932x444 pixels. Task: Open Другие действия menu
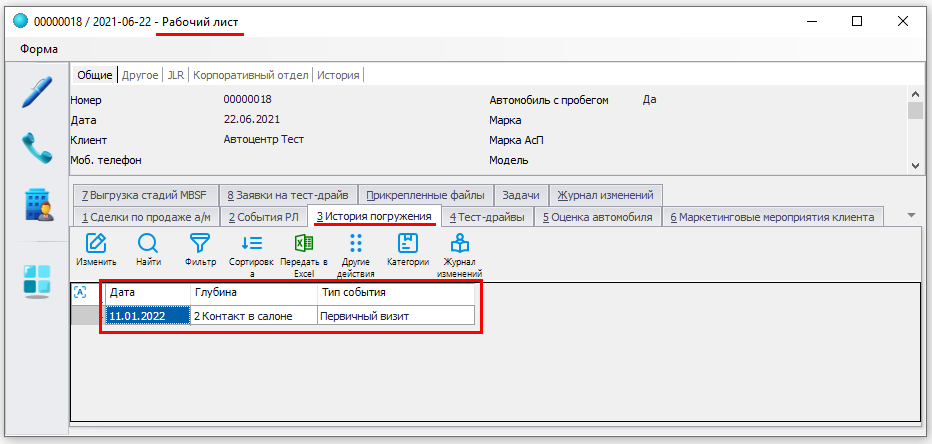point(356,243)
